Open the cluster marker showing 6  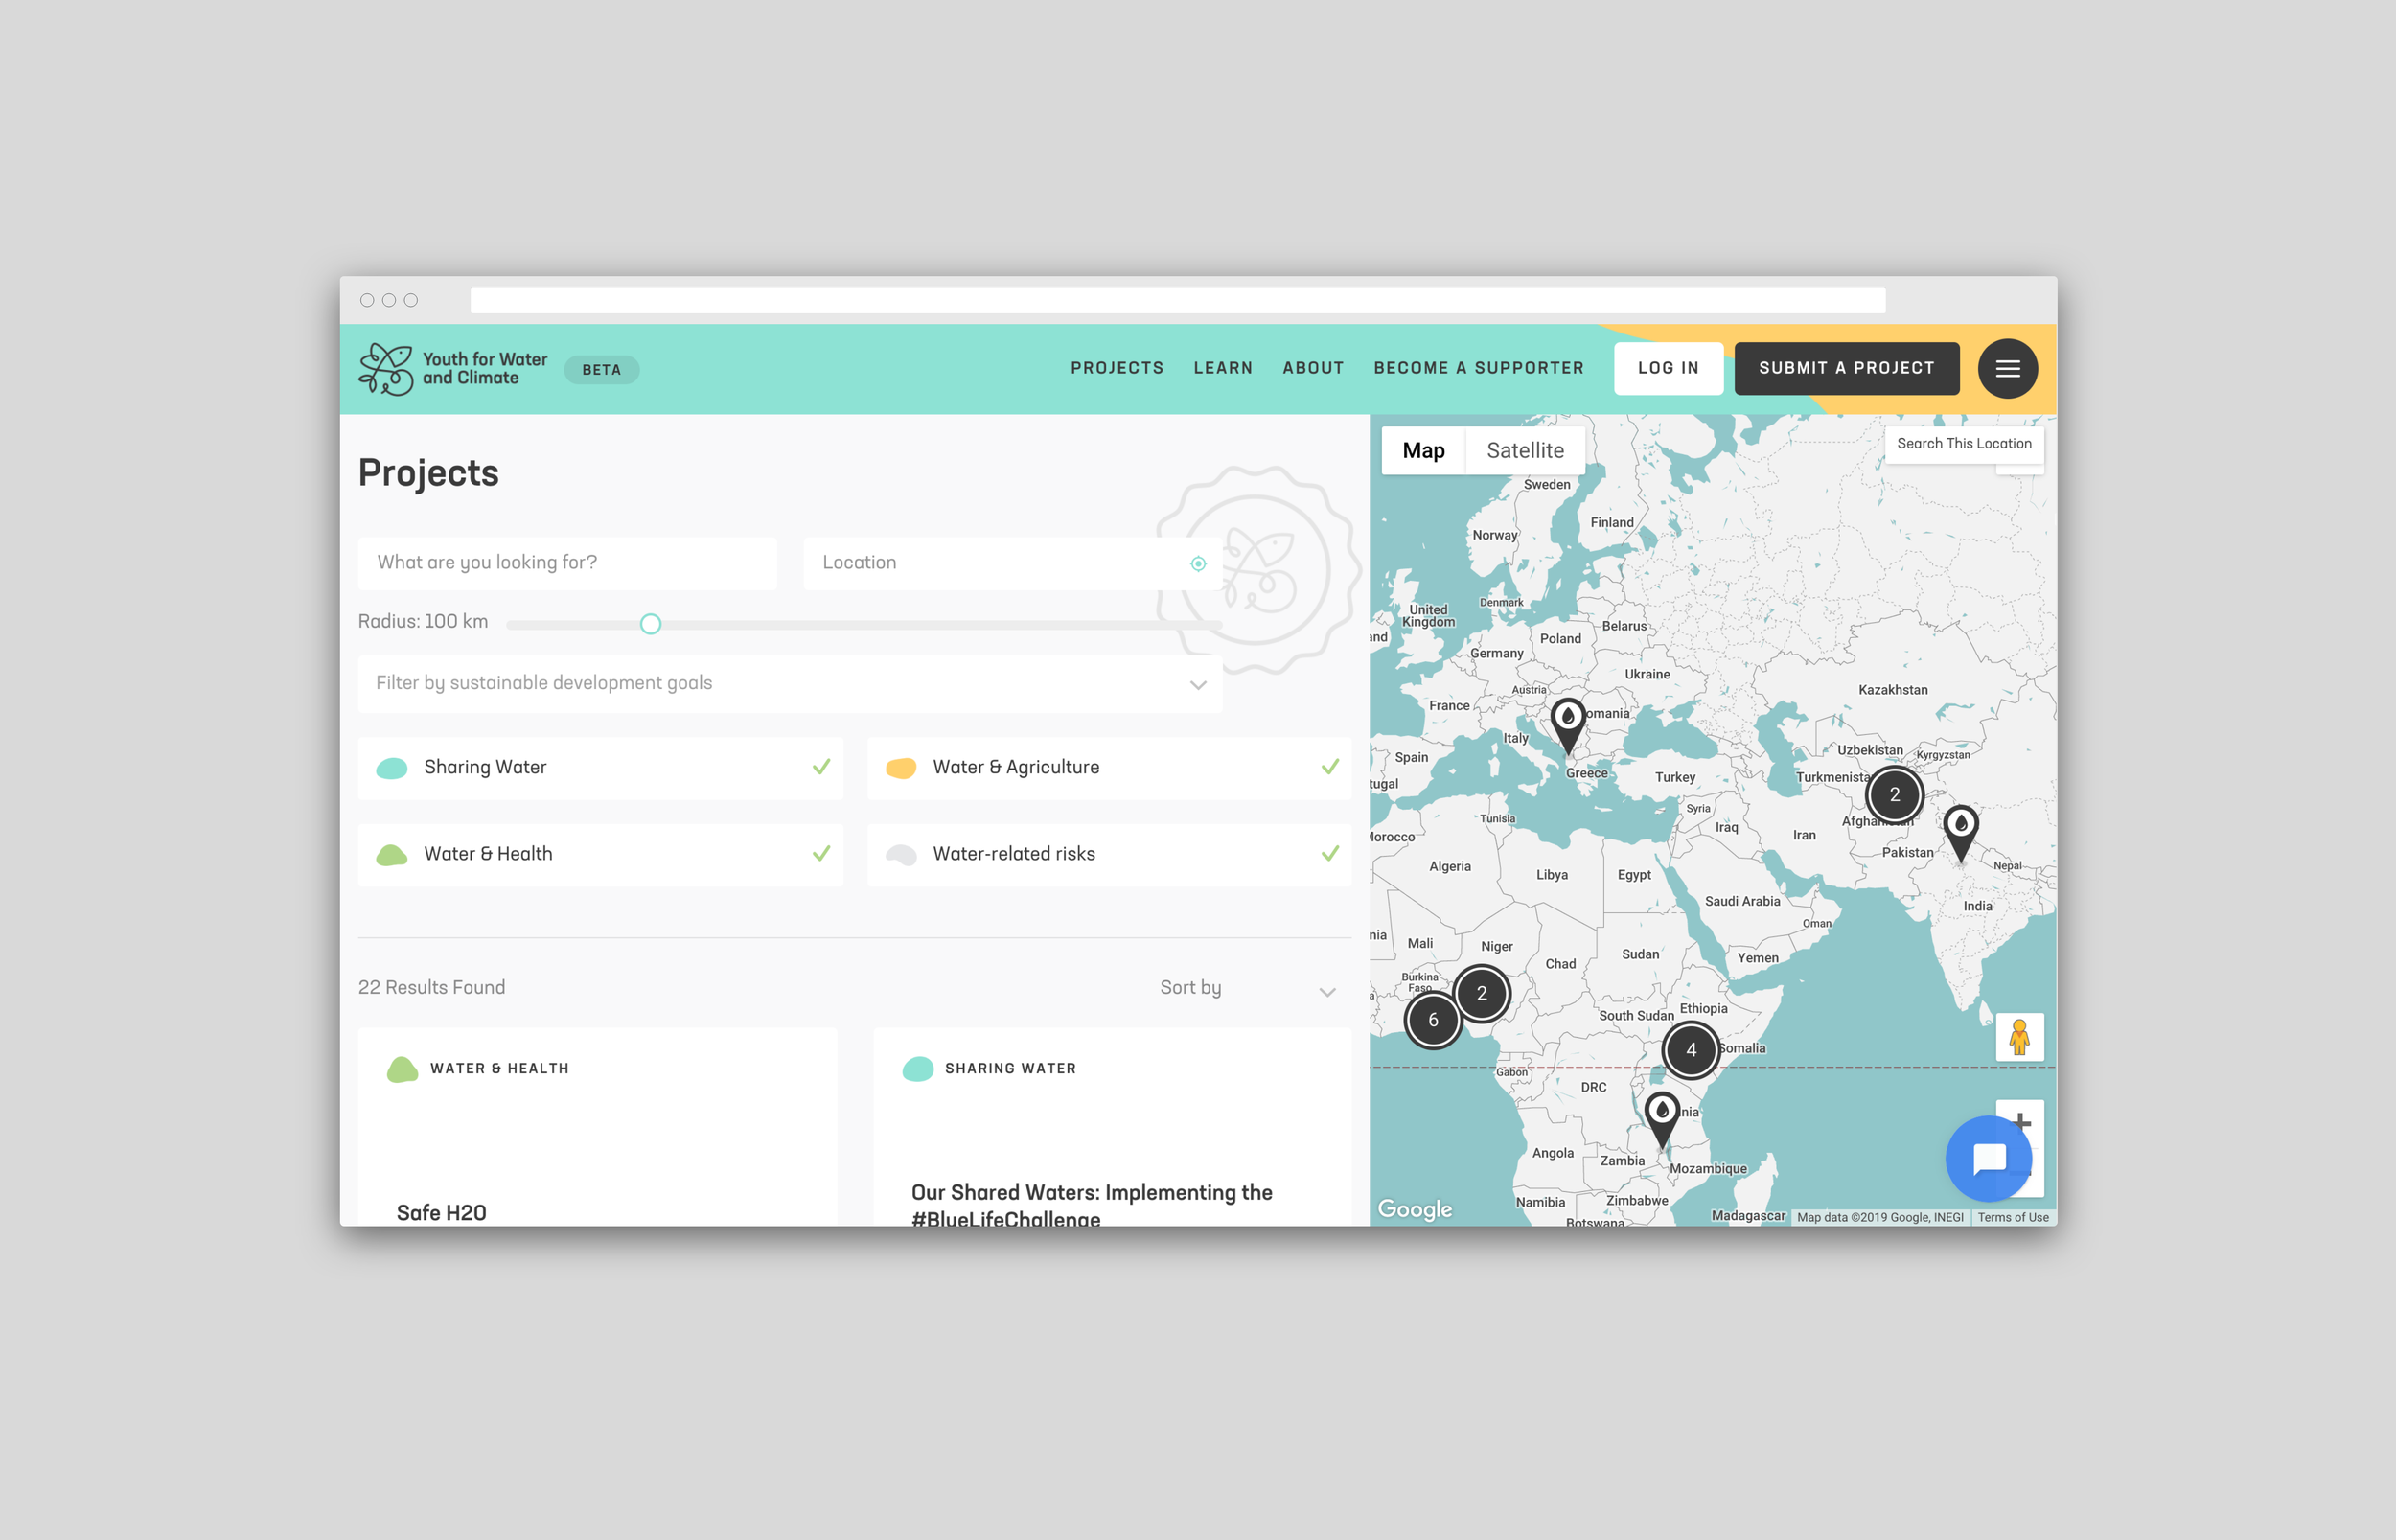(1433, 1020)
